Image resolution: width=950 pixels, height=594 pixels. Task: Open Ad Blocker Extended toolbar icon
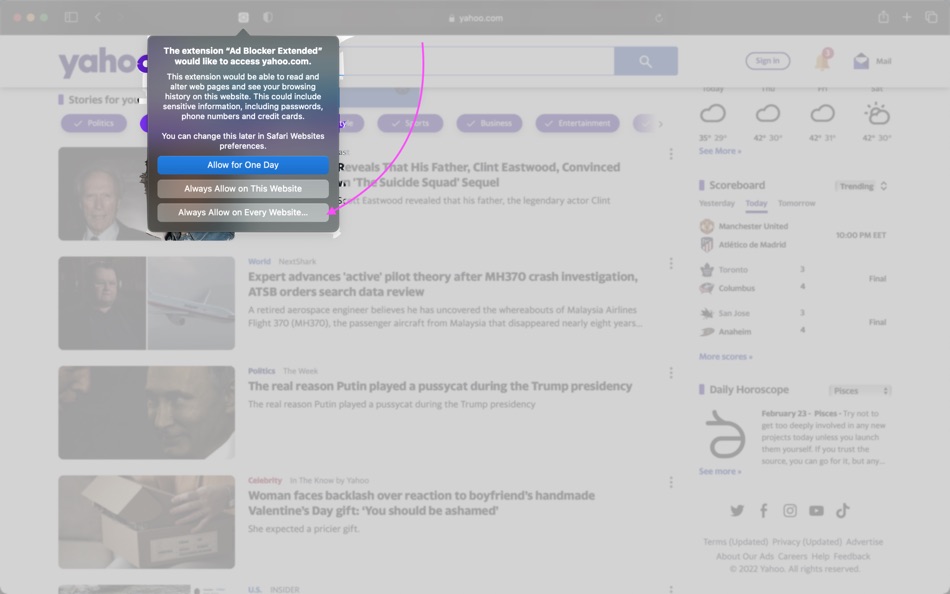pos(244,18)
